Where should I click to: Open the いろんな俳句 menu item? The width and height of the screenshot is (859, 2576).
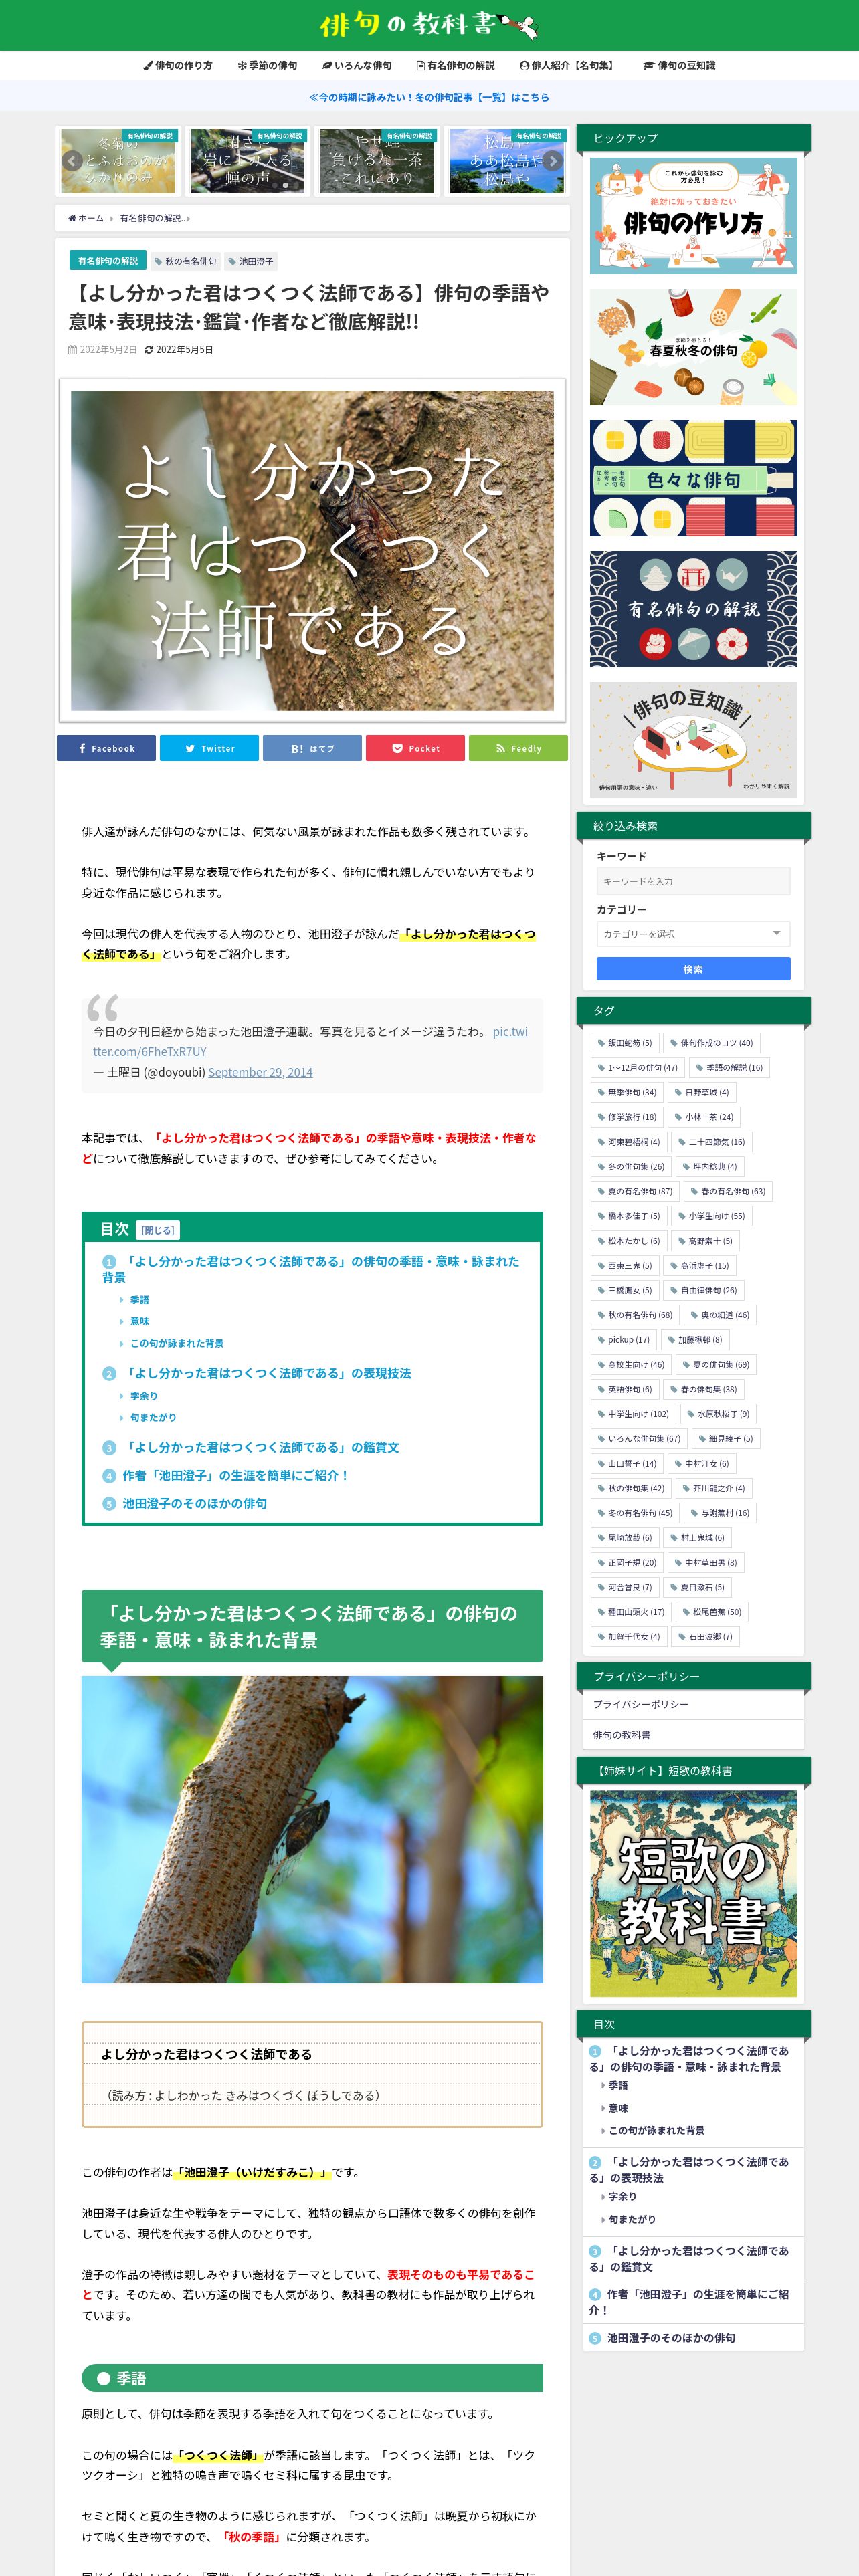pos(357,65)
